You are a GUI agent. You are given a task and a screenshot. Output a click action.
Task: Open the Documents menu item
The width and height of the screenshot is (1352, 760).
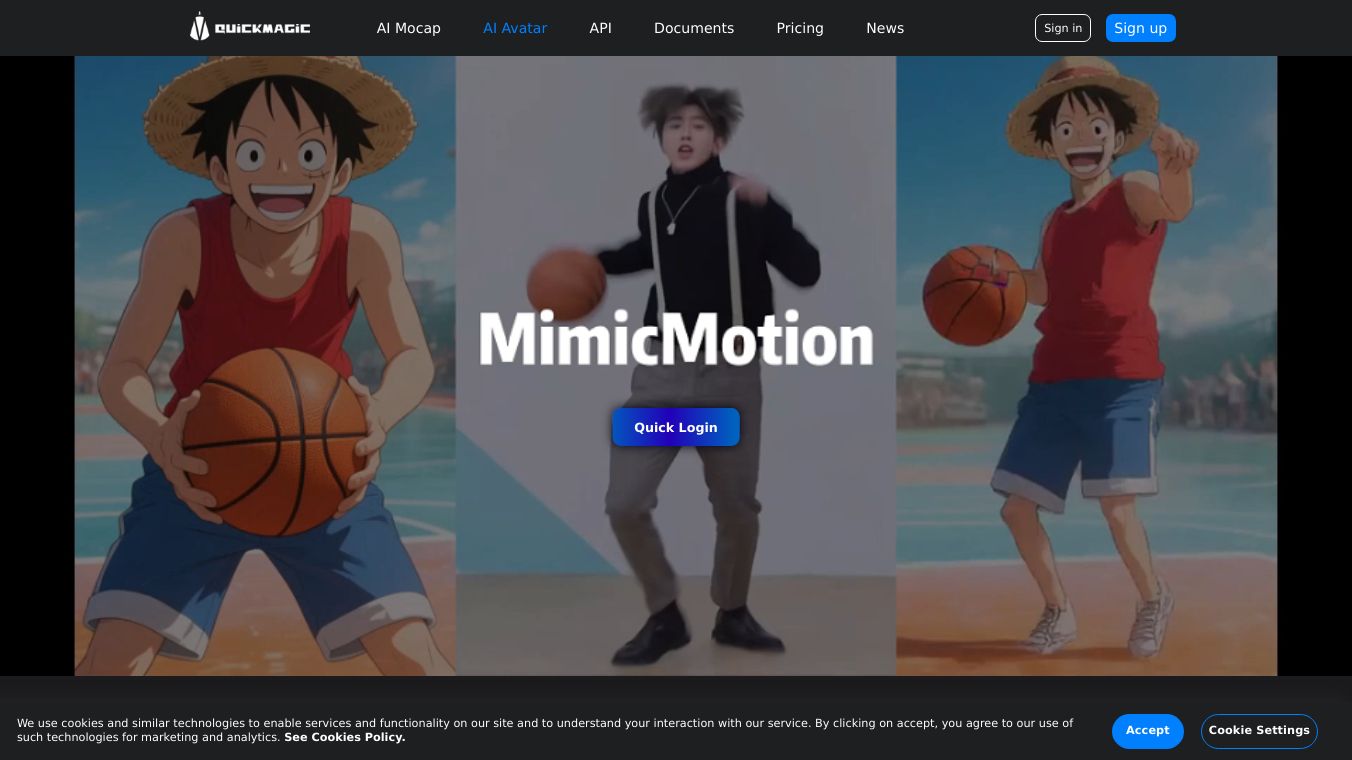(x=694, y=28)
